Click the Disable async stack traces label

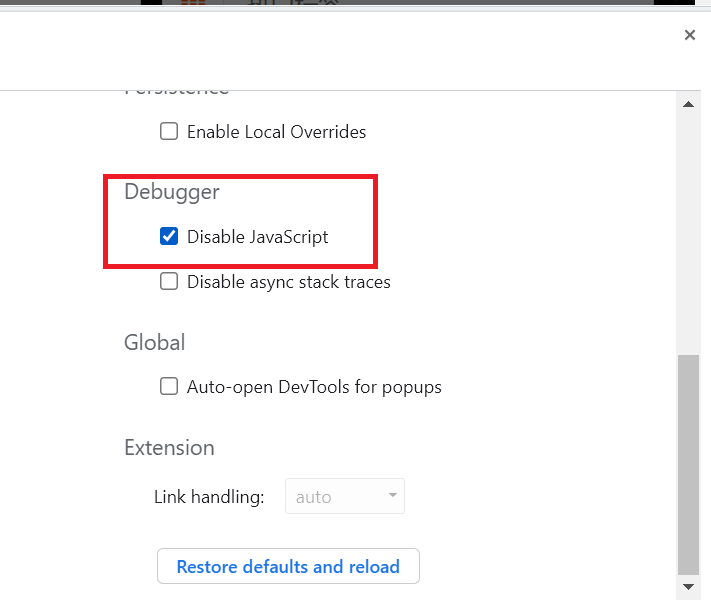coord(288,282)
